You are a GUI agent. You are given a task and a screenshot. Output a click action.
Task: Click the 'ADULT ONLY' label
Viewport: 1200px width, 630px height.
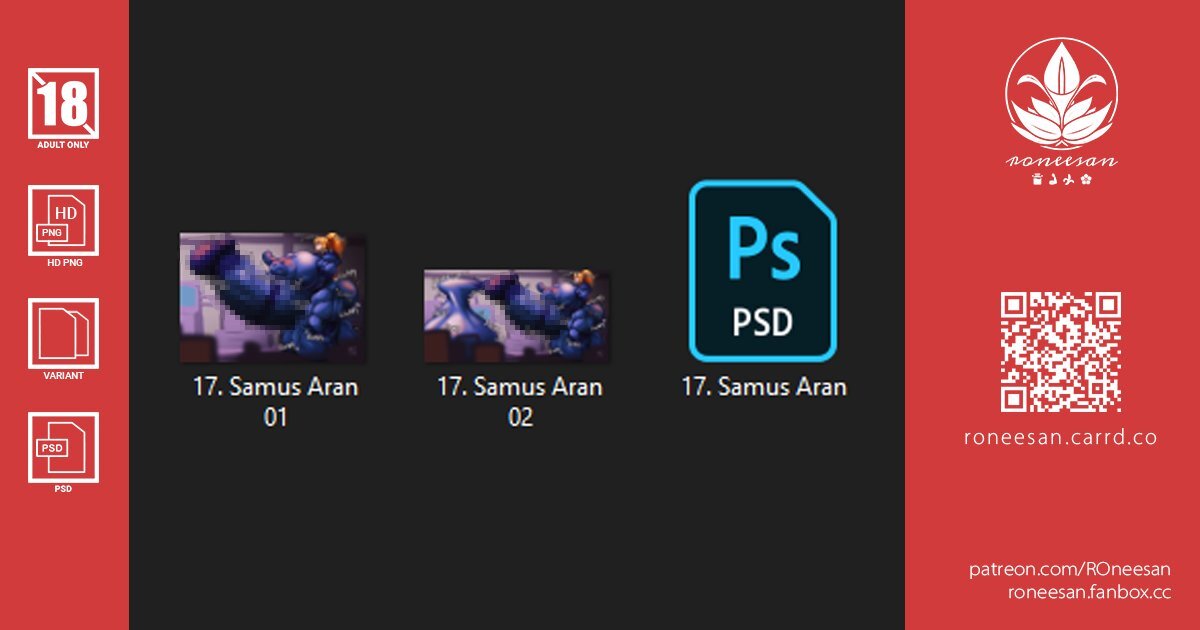coord(64,146)
